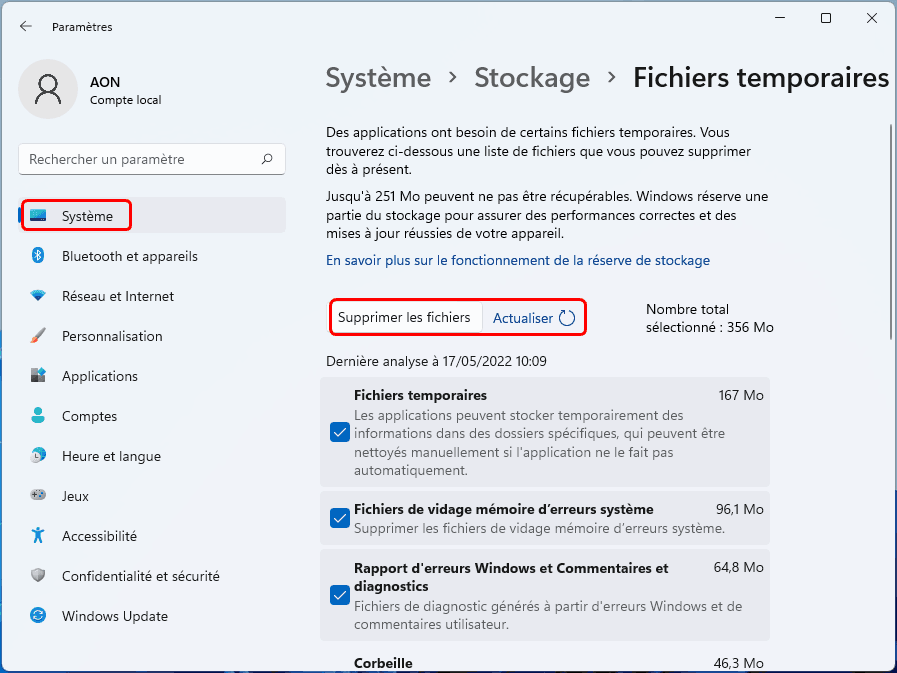Click the search magnifier icon
The width and height of the screenshot is (897, 673).
(267, 159)
